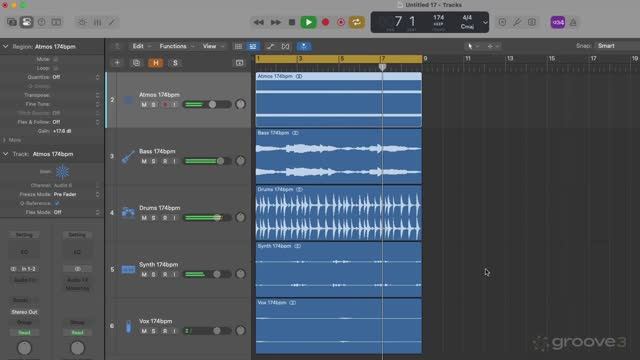Enable input monitoring on Vox 174bpm track

[x=174, y=331]
